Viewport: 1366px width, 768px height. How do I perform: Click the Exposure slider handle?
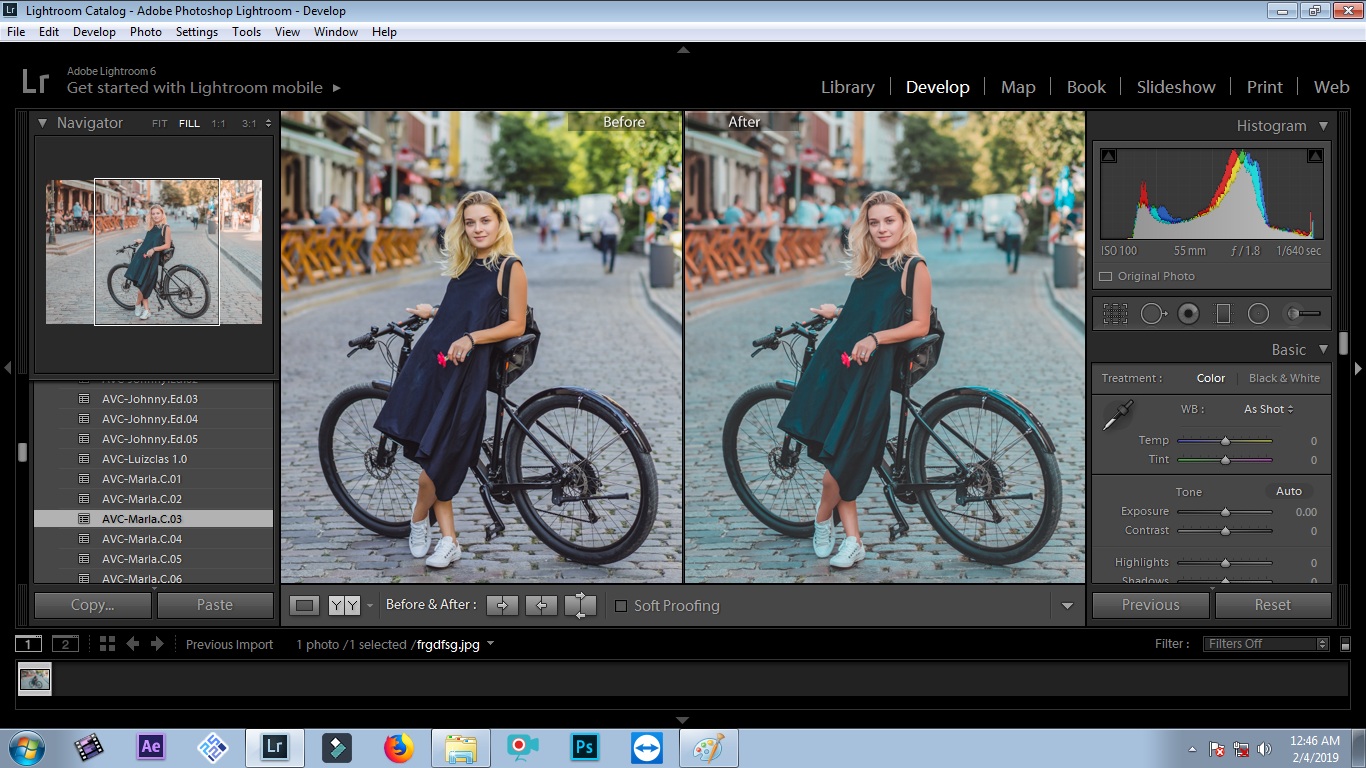pos(1225,511)
